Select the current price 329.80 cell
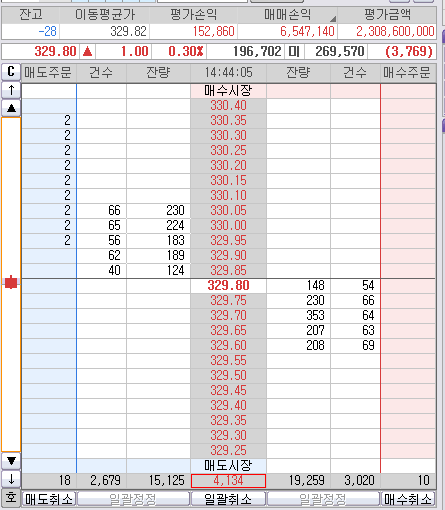 (x=228, y=286)
